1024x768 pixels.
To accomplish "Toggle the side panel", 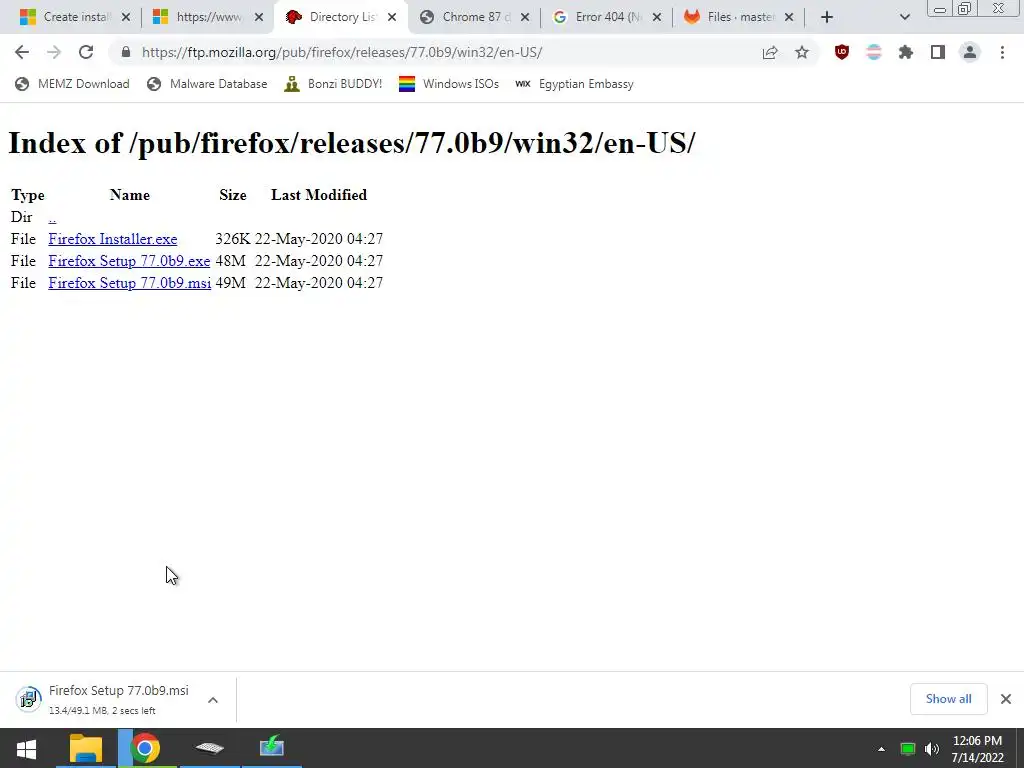I will pyautogui.click(x=938, y=52).
